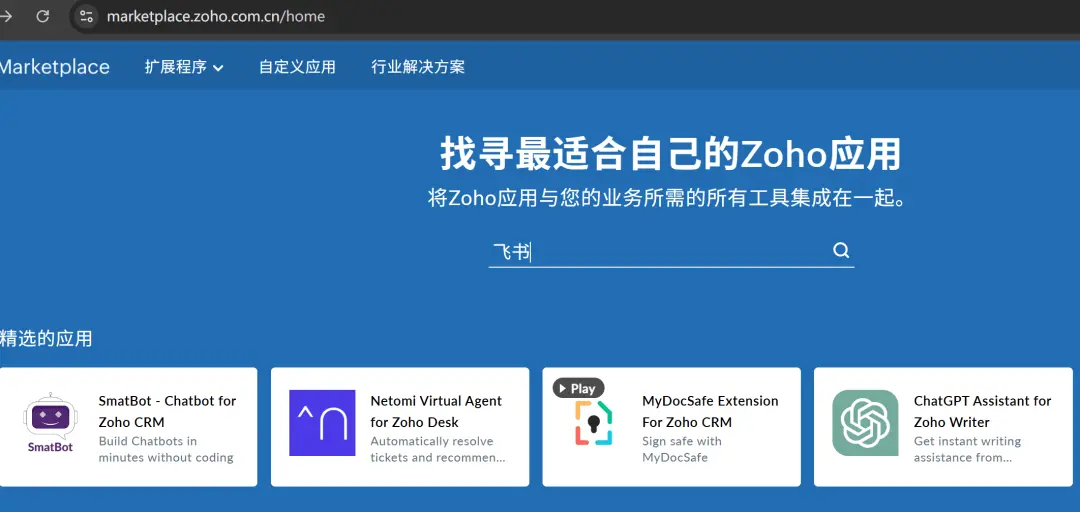This screenshot has height=512, width=1080.
Task: Open the 扩展程序 menu
Action: (184, 67)
